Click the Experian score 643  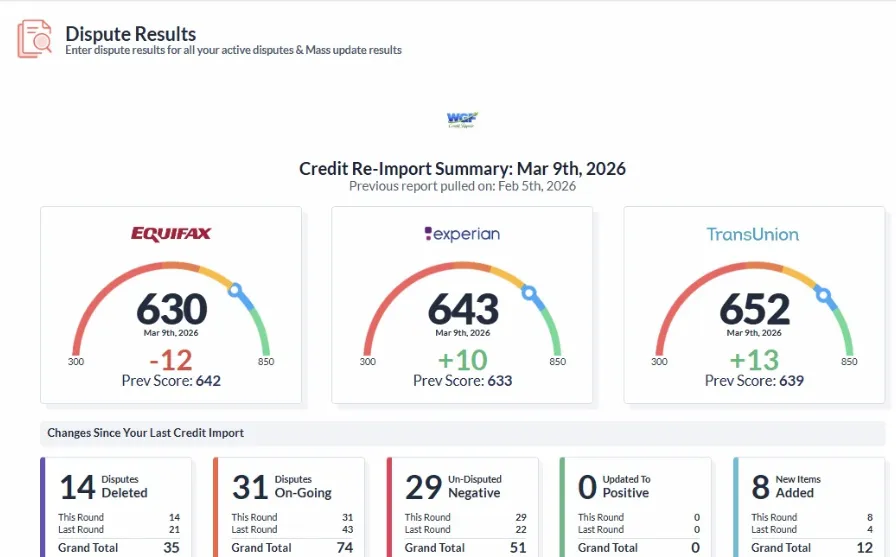(463, 309)
